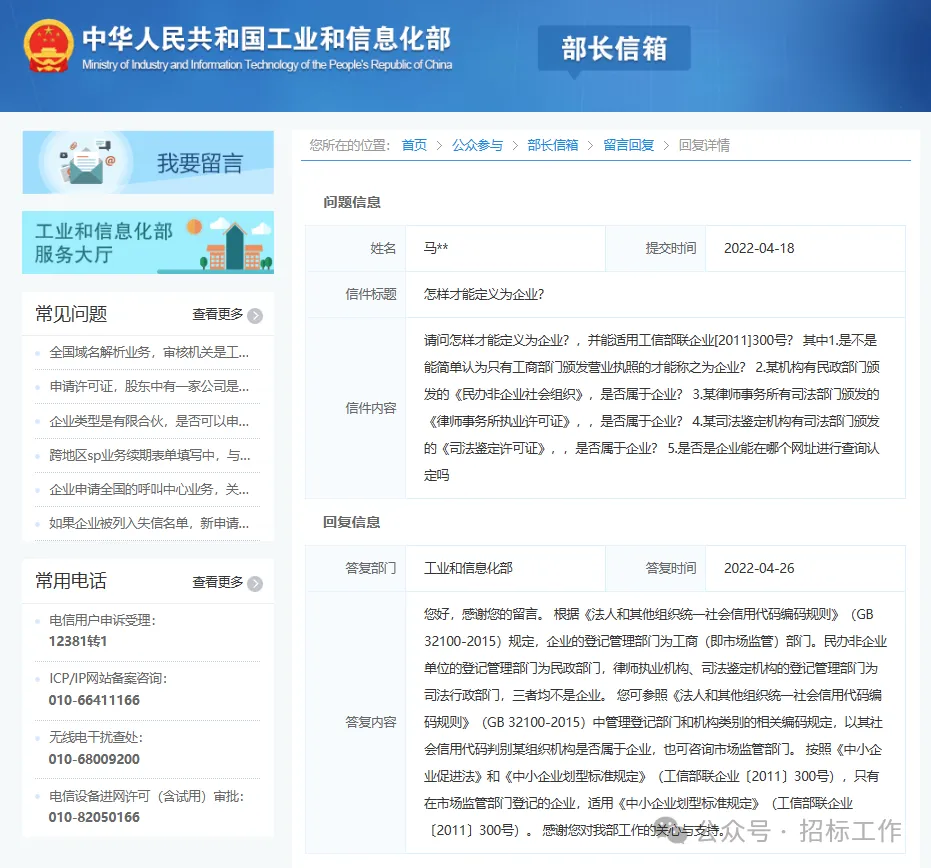Screen dimensions: 931x868
Task: Click the submission date 2022-04-18
Action: 759,248
